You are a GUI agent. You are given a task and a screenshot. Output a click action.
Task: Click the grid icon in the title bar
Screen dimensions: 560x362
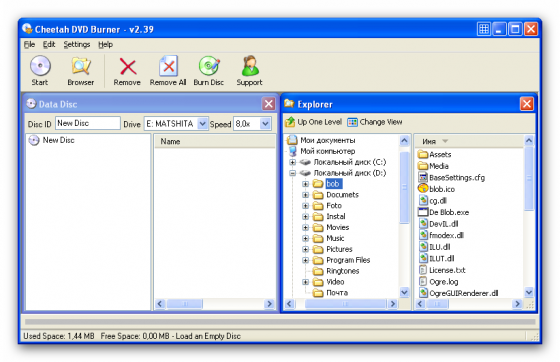coord(484,29)
